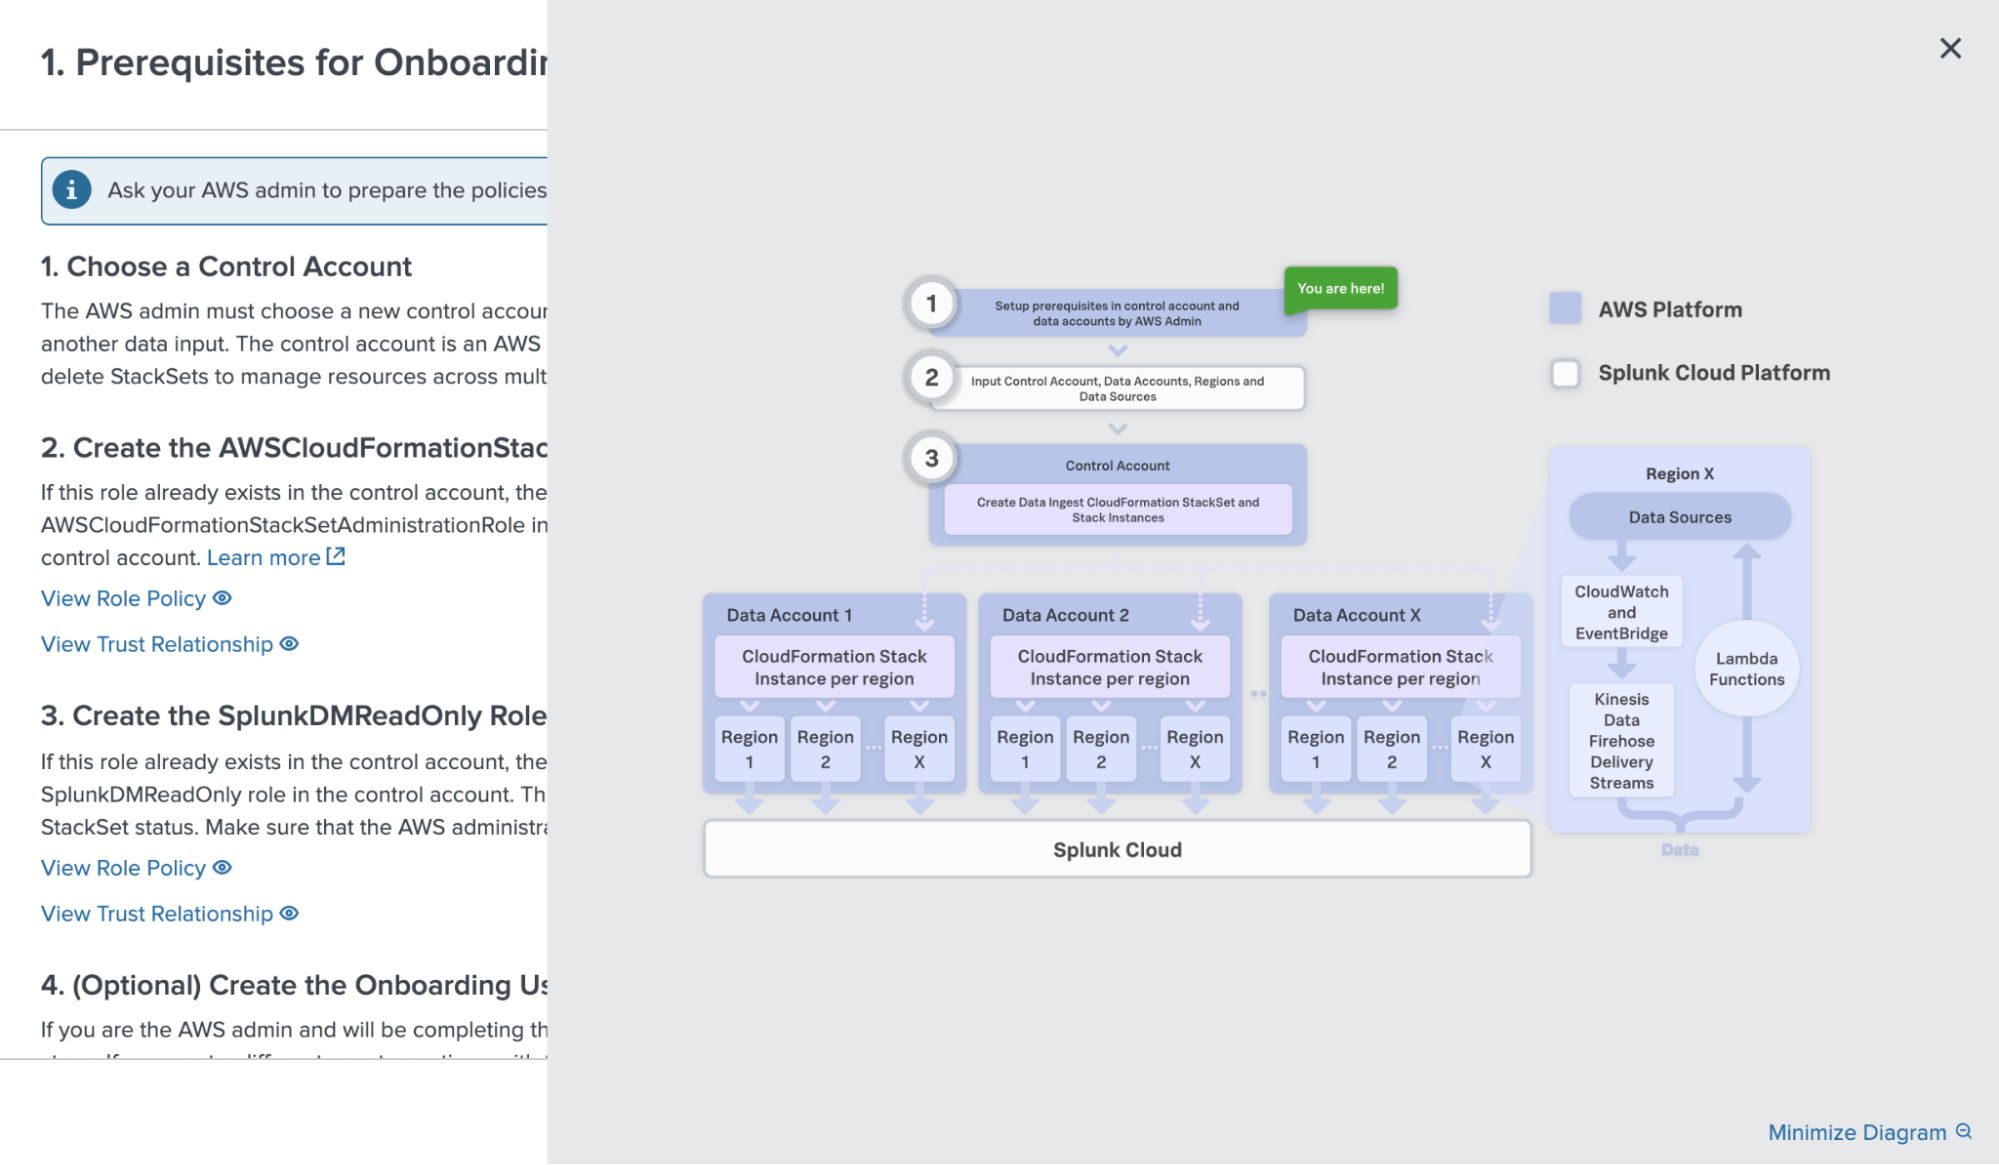Click the Minimize Diagram link
1999x1165 pixels.
pyautogui.click(x=1857, y=1132)
